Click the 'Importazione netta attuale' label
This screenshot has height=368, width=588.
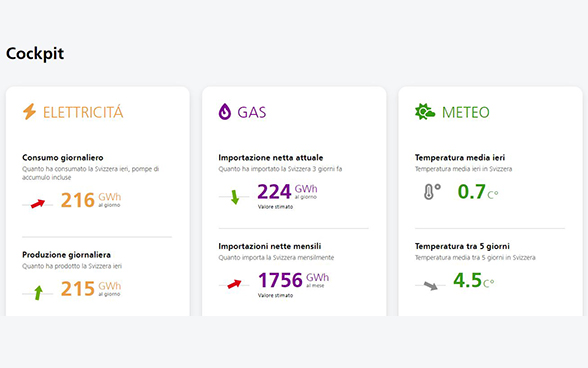pyautogui.click(x=271, y=158)
